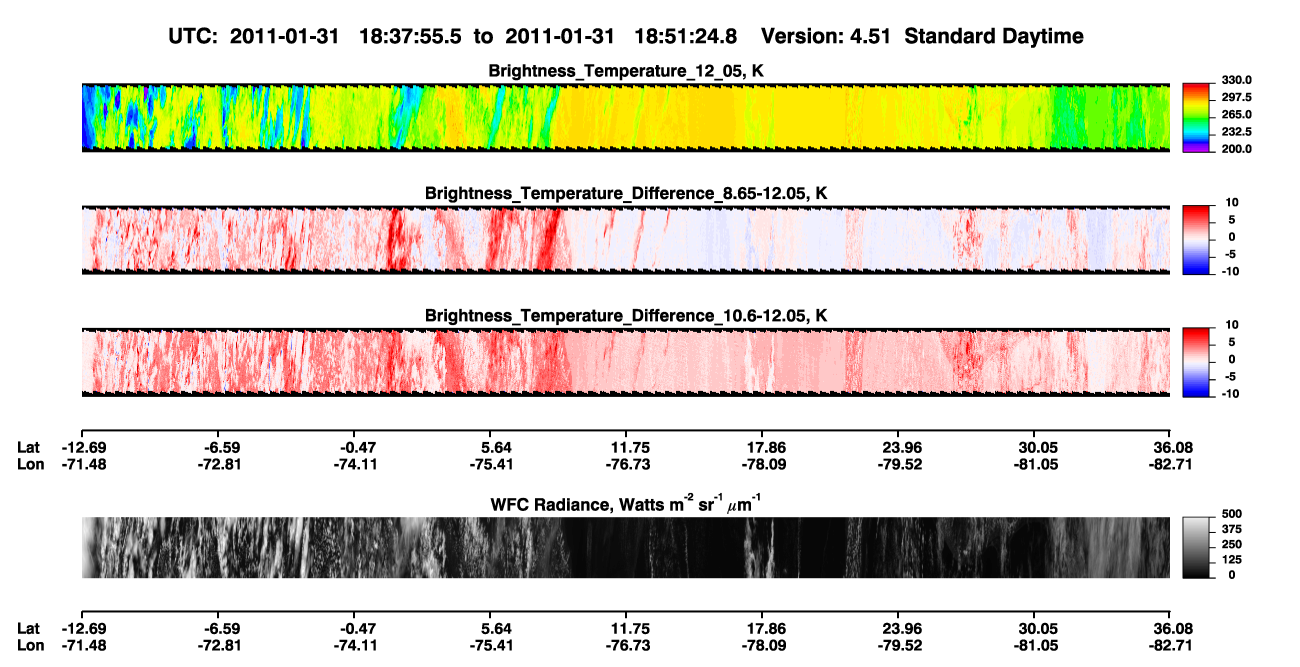Click the 'Lat' axis label below the WFC Radiance image

(x=28, y=628)
